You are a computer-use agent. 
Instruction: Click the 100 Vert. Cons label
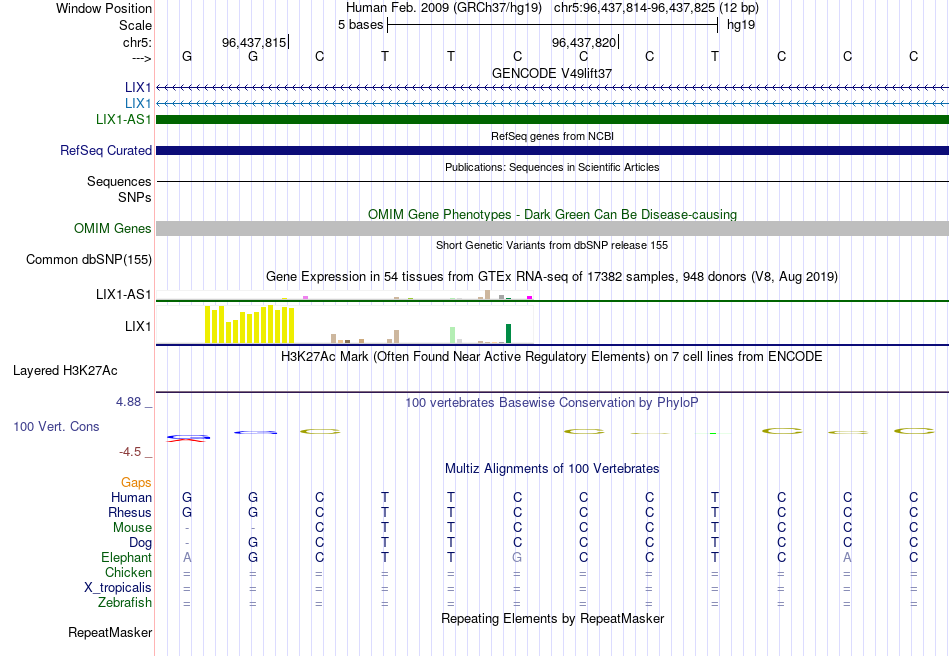click(56, 426)
